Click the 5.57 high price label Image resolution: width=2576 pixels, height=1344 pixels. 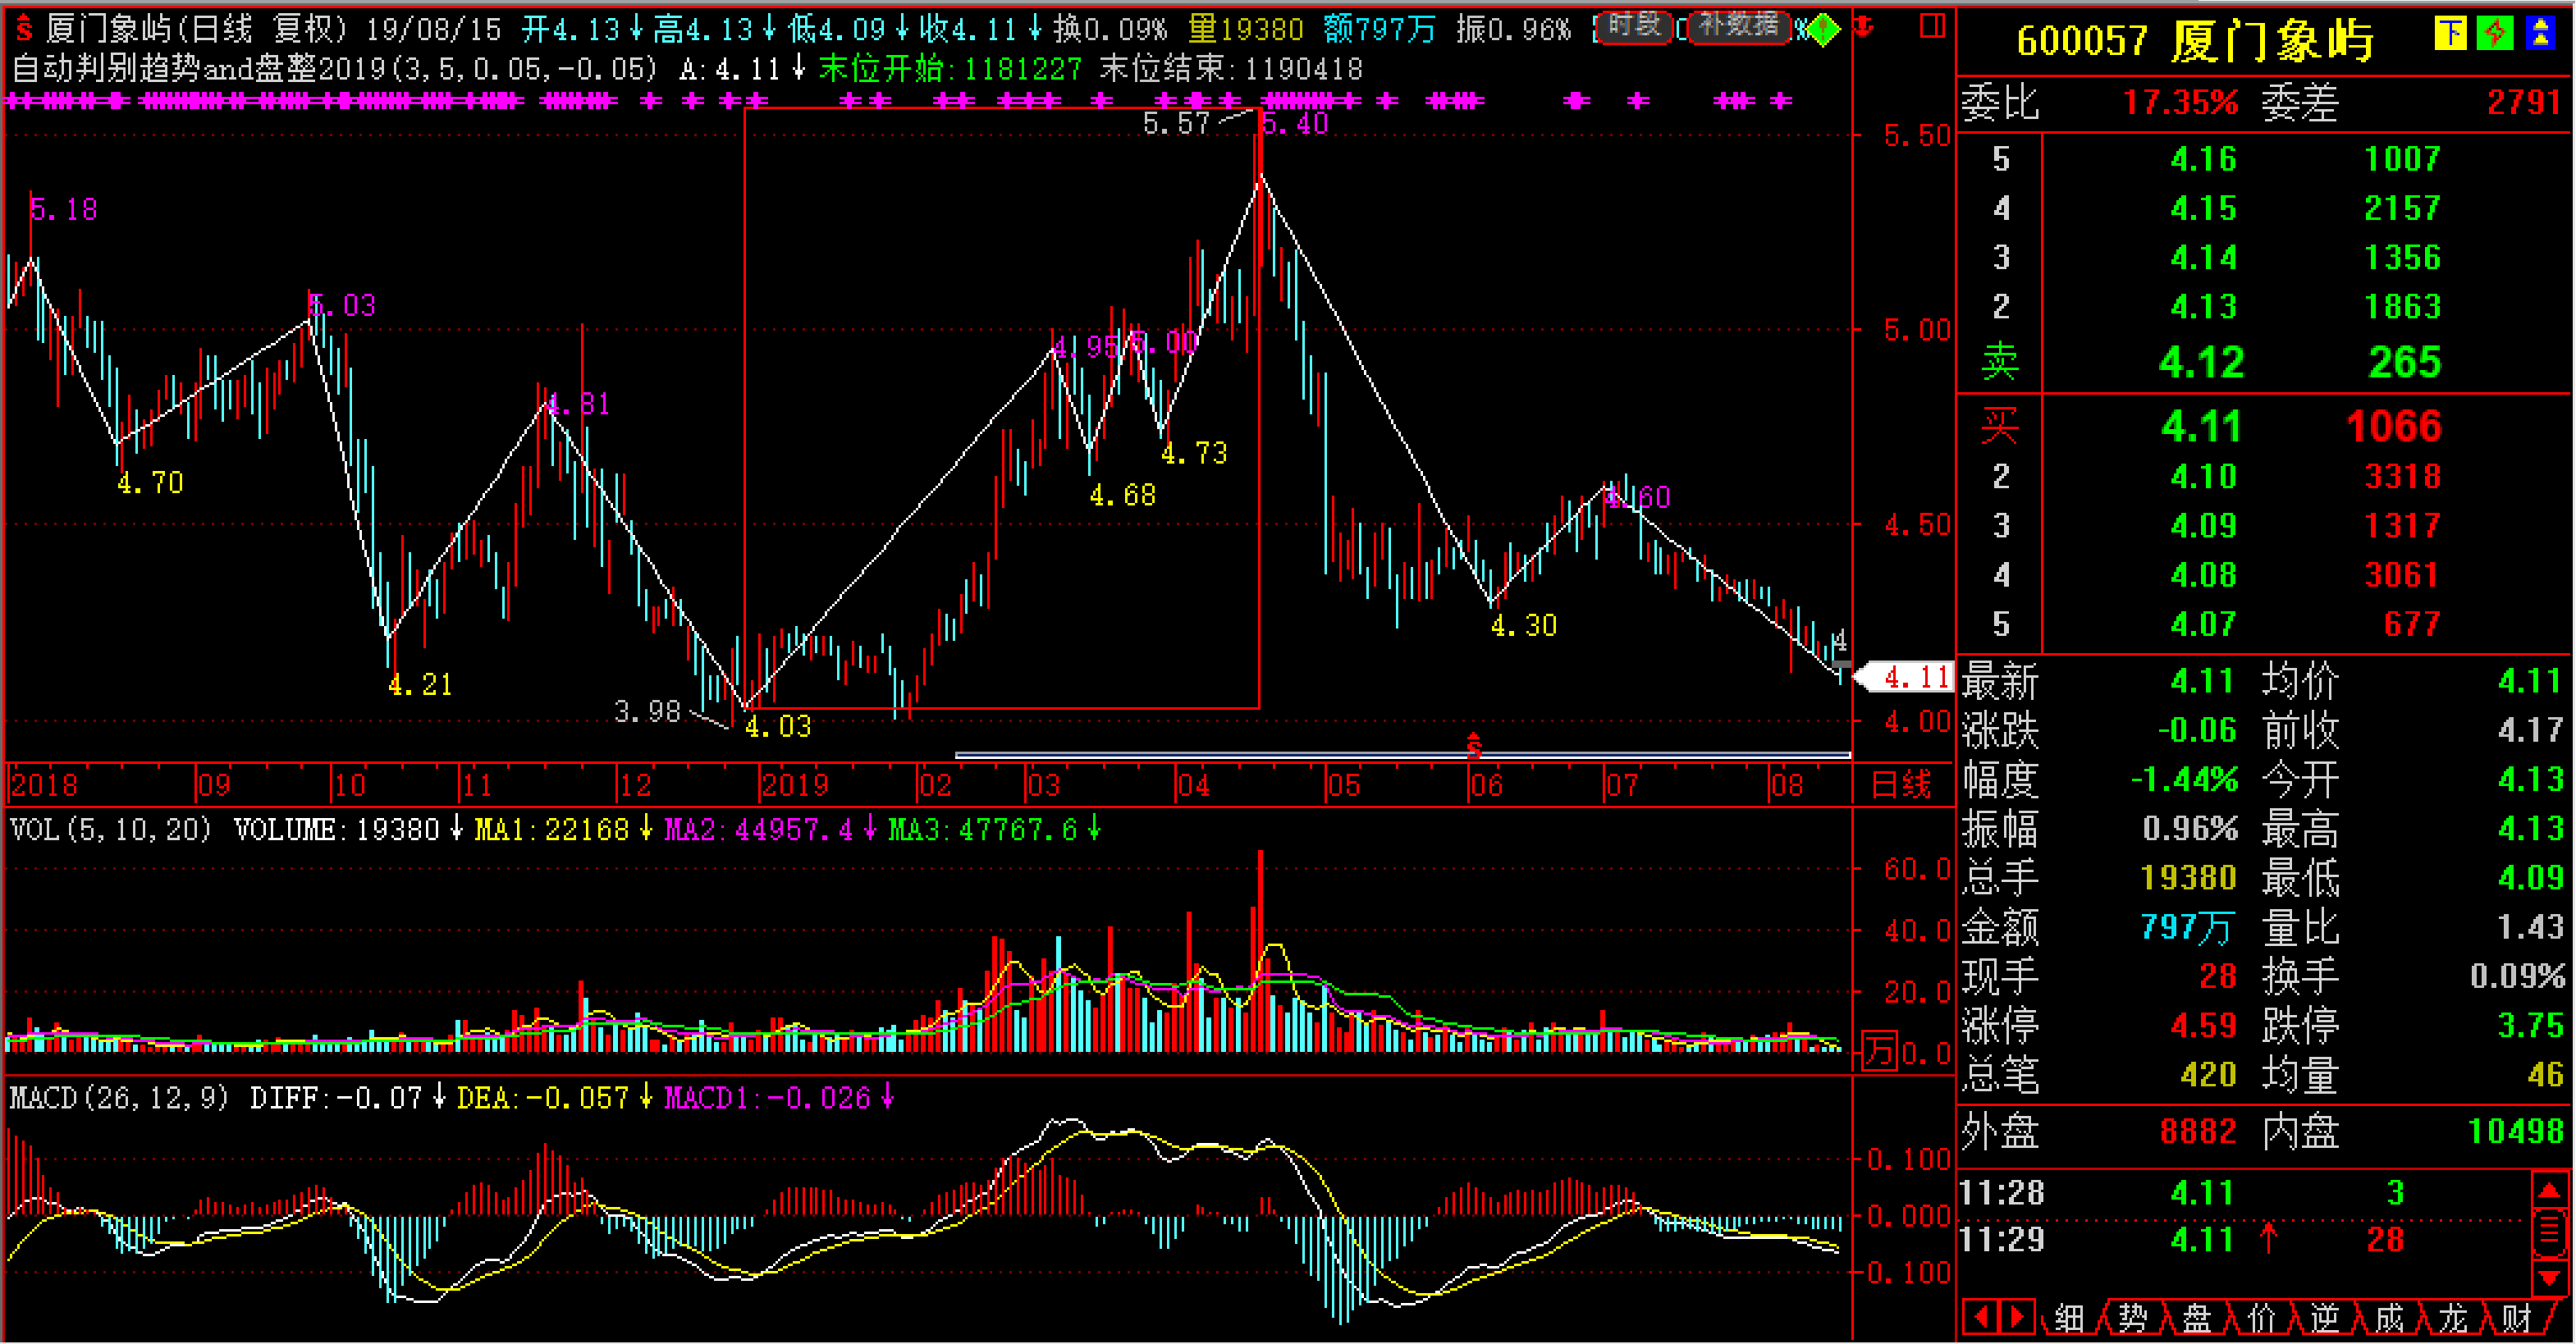click(x=1175, y=123)
